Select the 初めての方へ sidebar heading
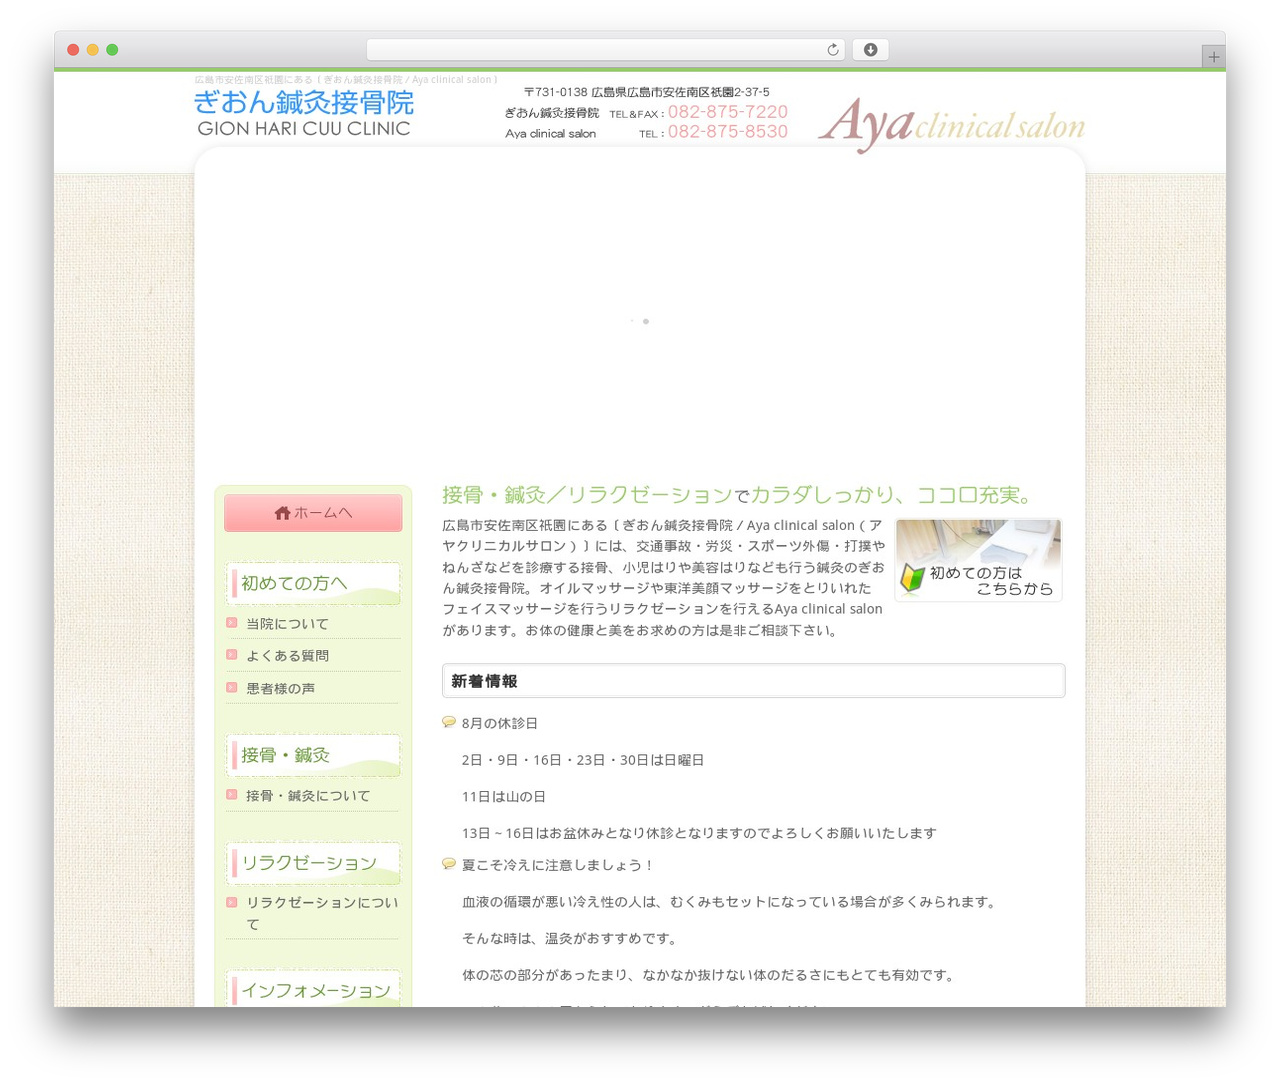The height and width of the screenshot is (1084, 1280). tap(313, 583)
